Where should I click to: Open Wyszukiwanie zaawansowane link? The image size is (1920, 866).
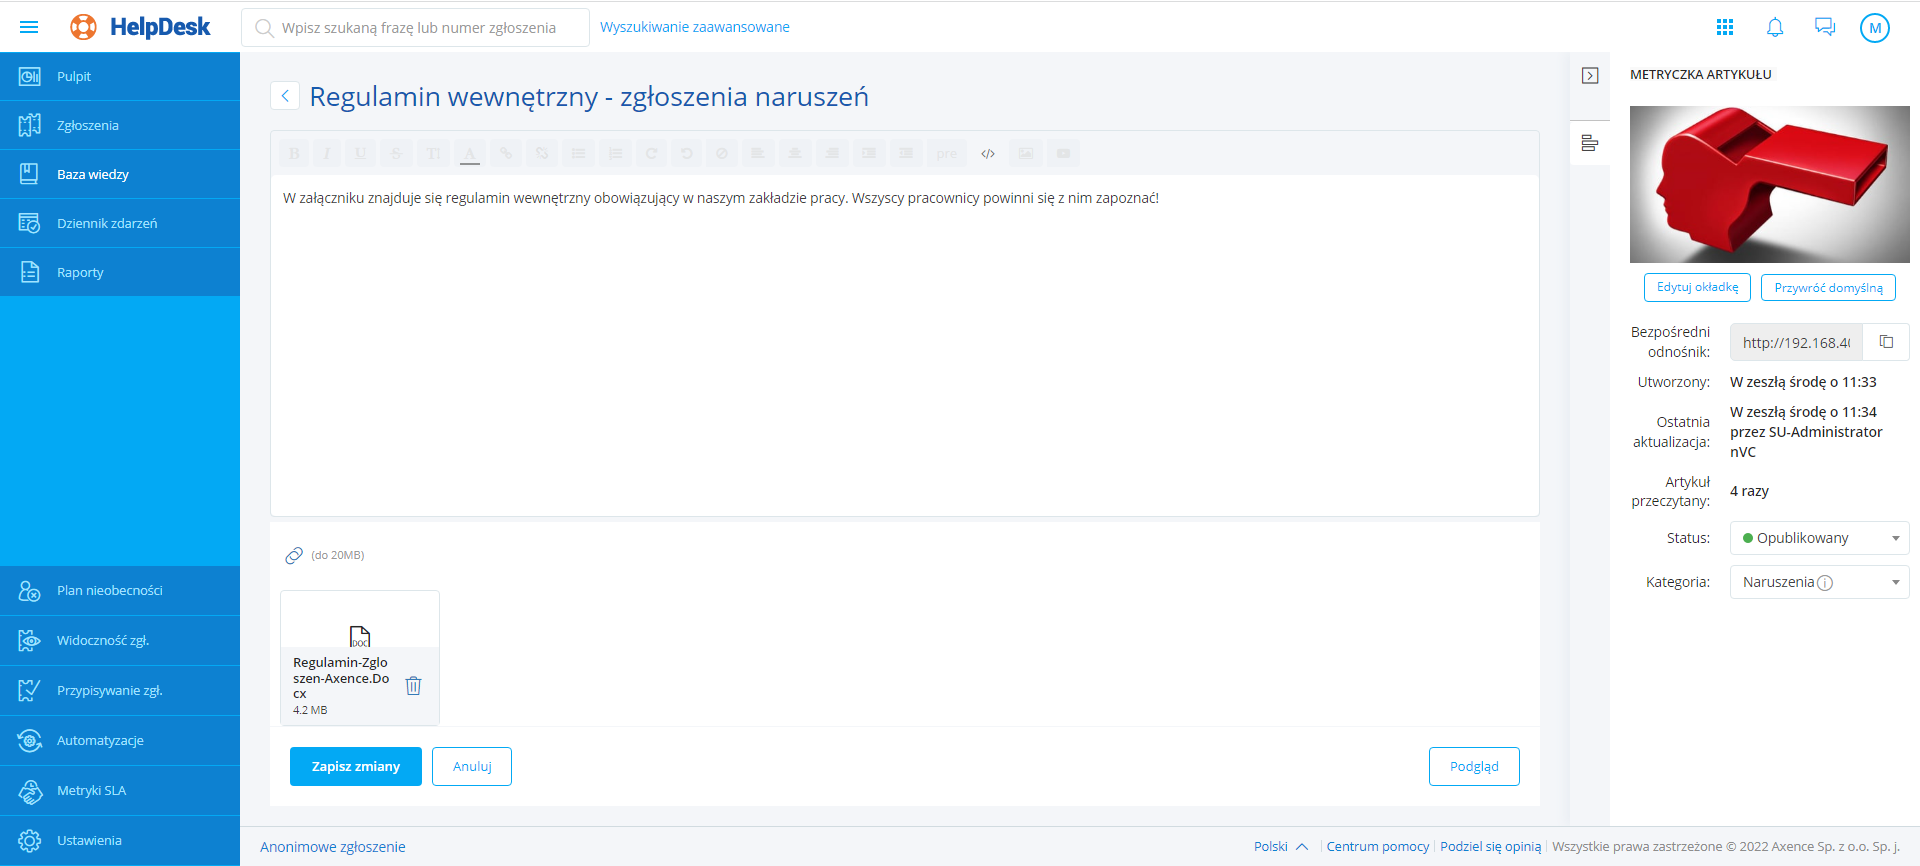coord(694,27)
